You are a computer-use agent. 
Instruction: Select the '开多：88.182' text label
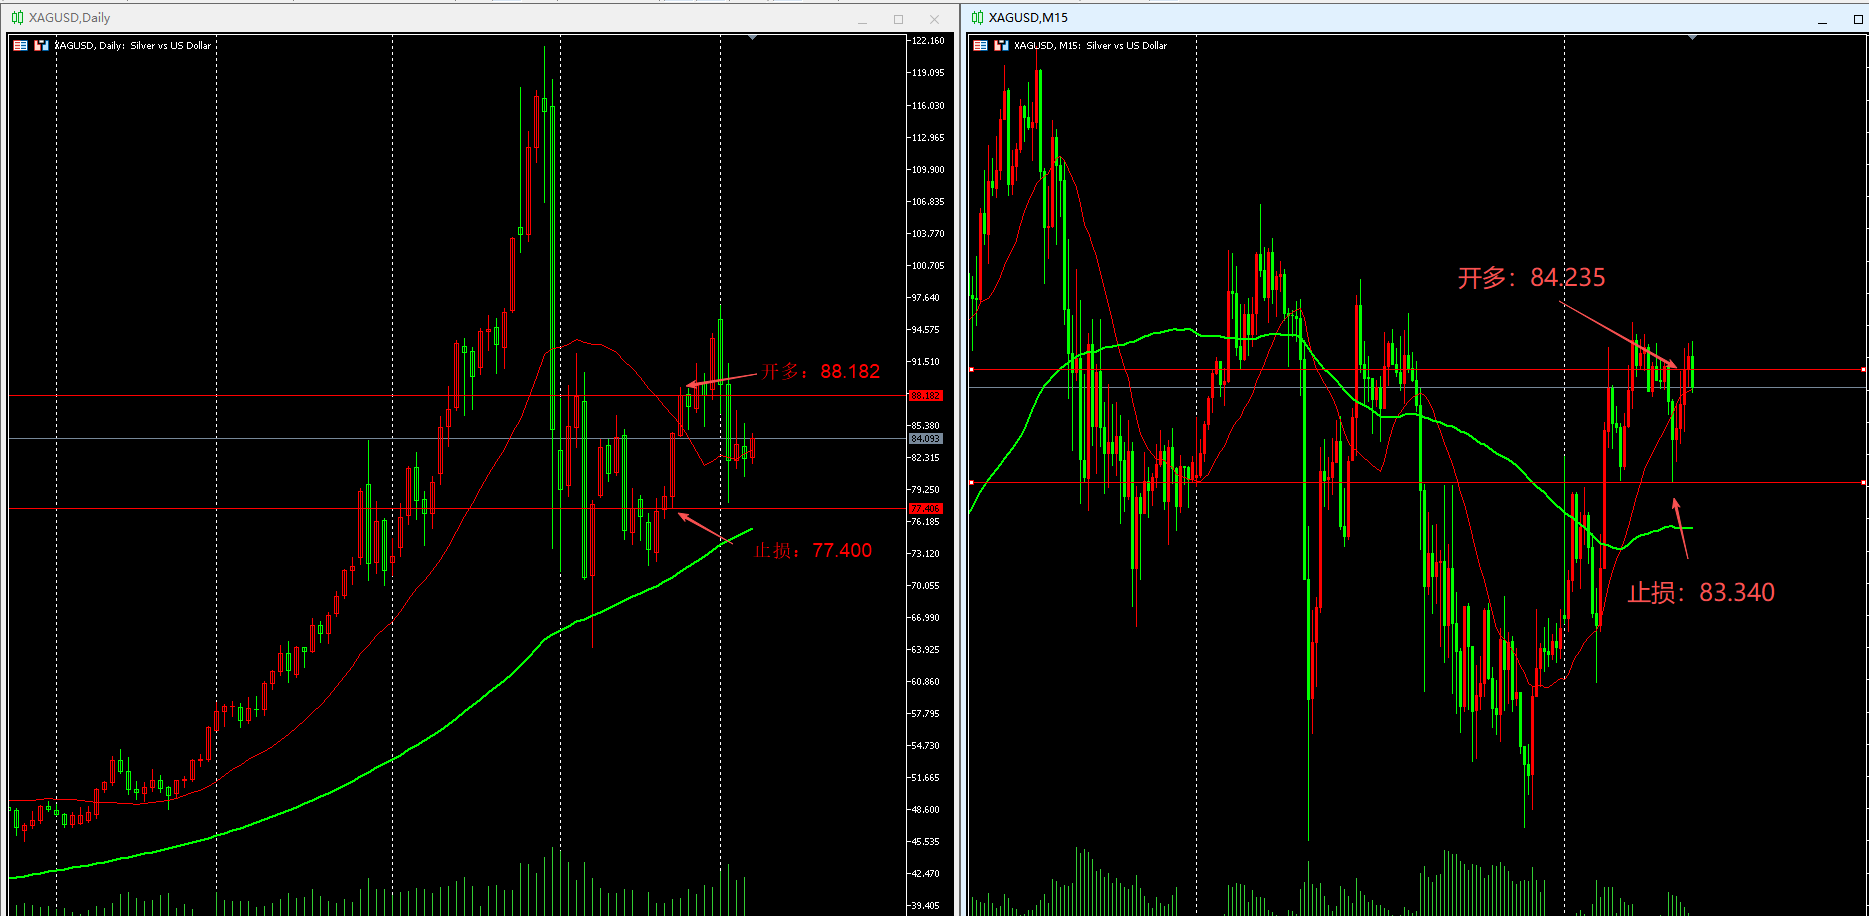tap(820, 371)
